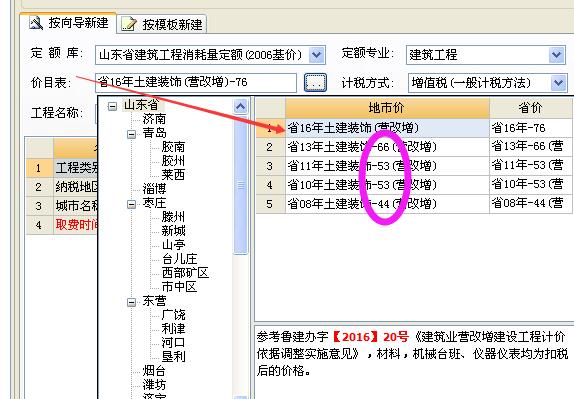The width and height of the screenshot is (574, 399).
Task: Select 胶南 in the region tree
Action: pos(173,147)
